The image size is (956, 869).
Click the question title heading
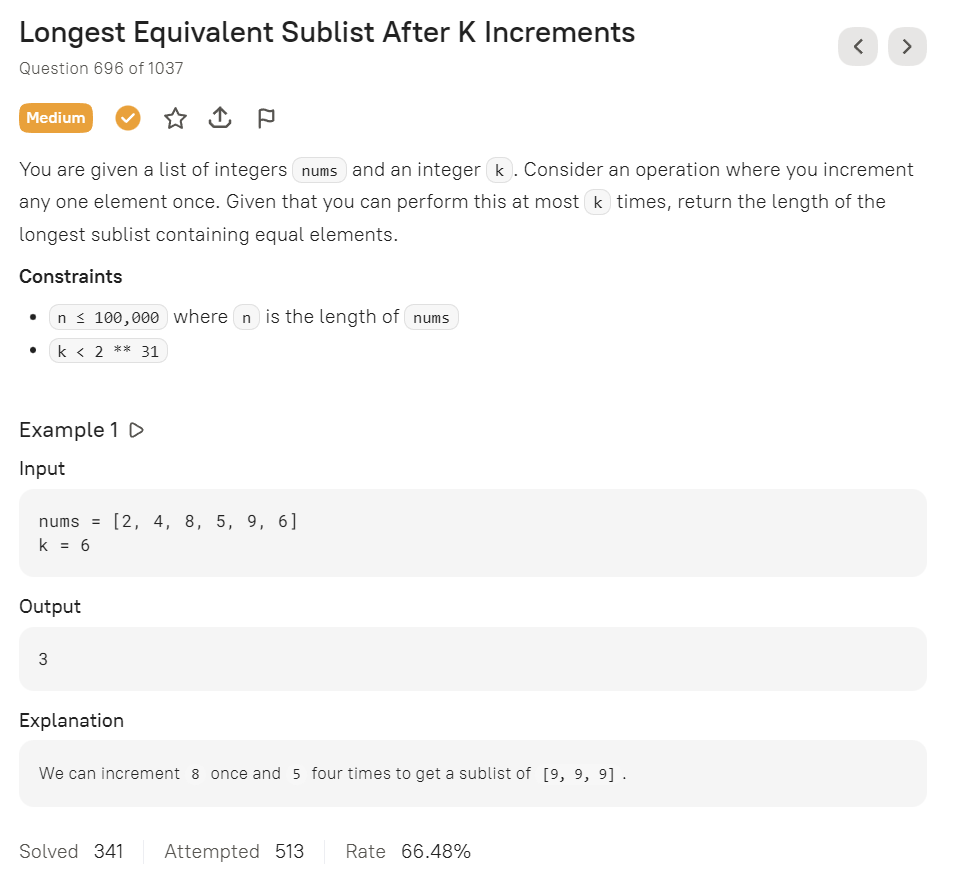(x=327, y=32)
